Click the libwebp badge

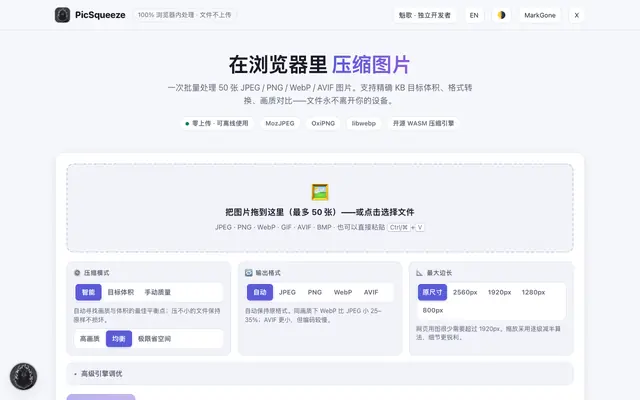pyautogui.click(x=364, y=123)
